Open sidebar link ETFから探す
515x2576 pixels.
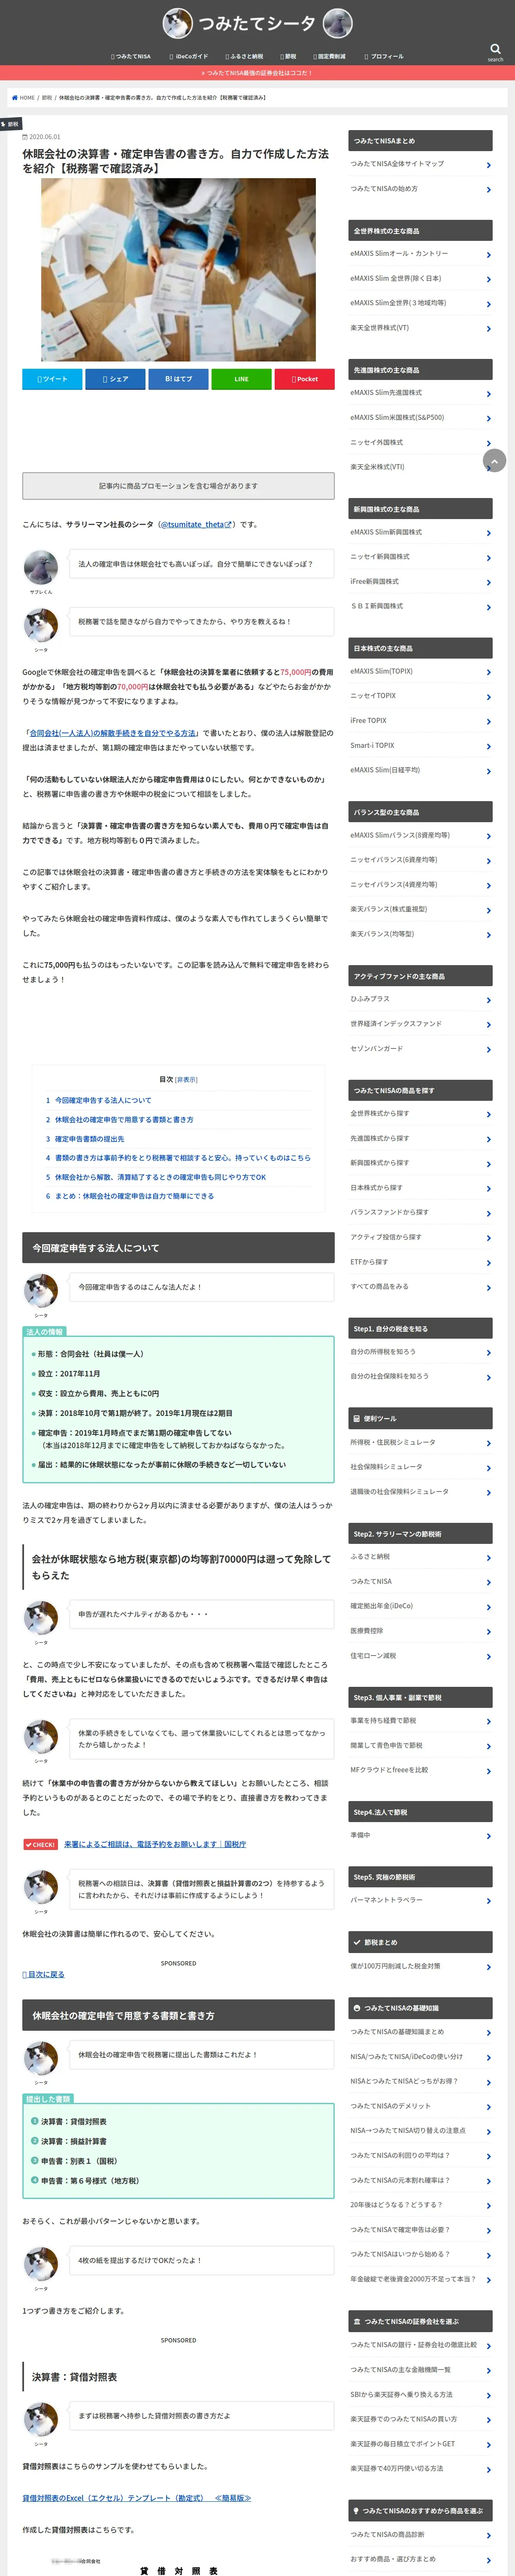[x=369, y=1262]
